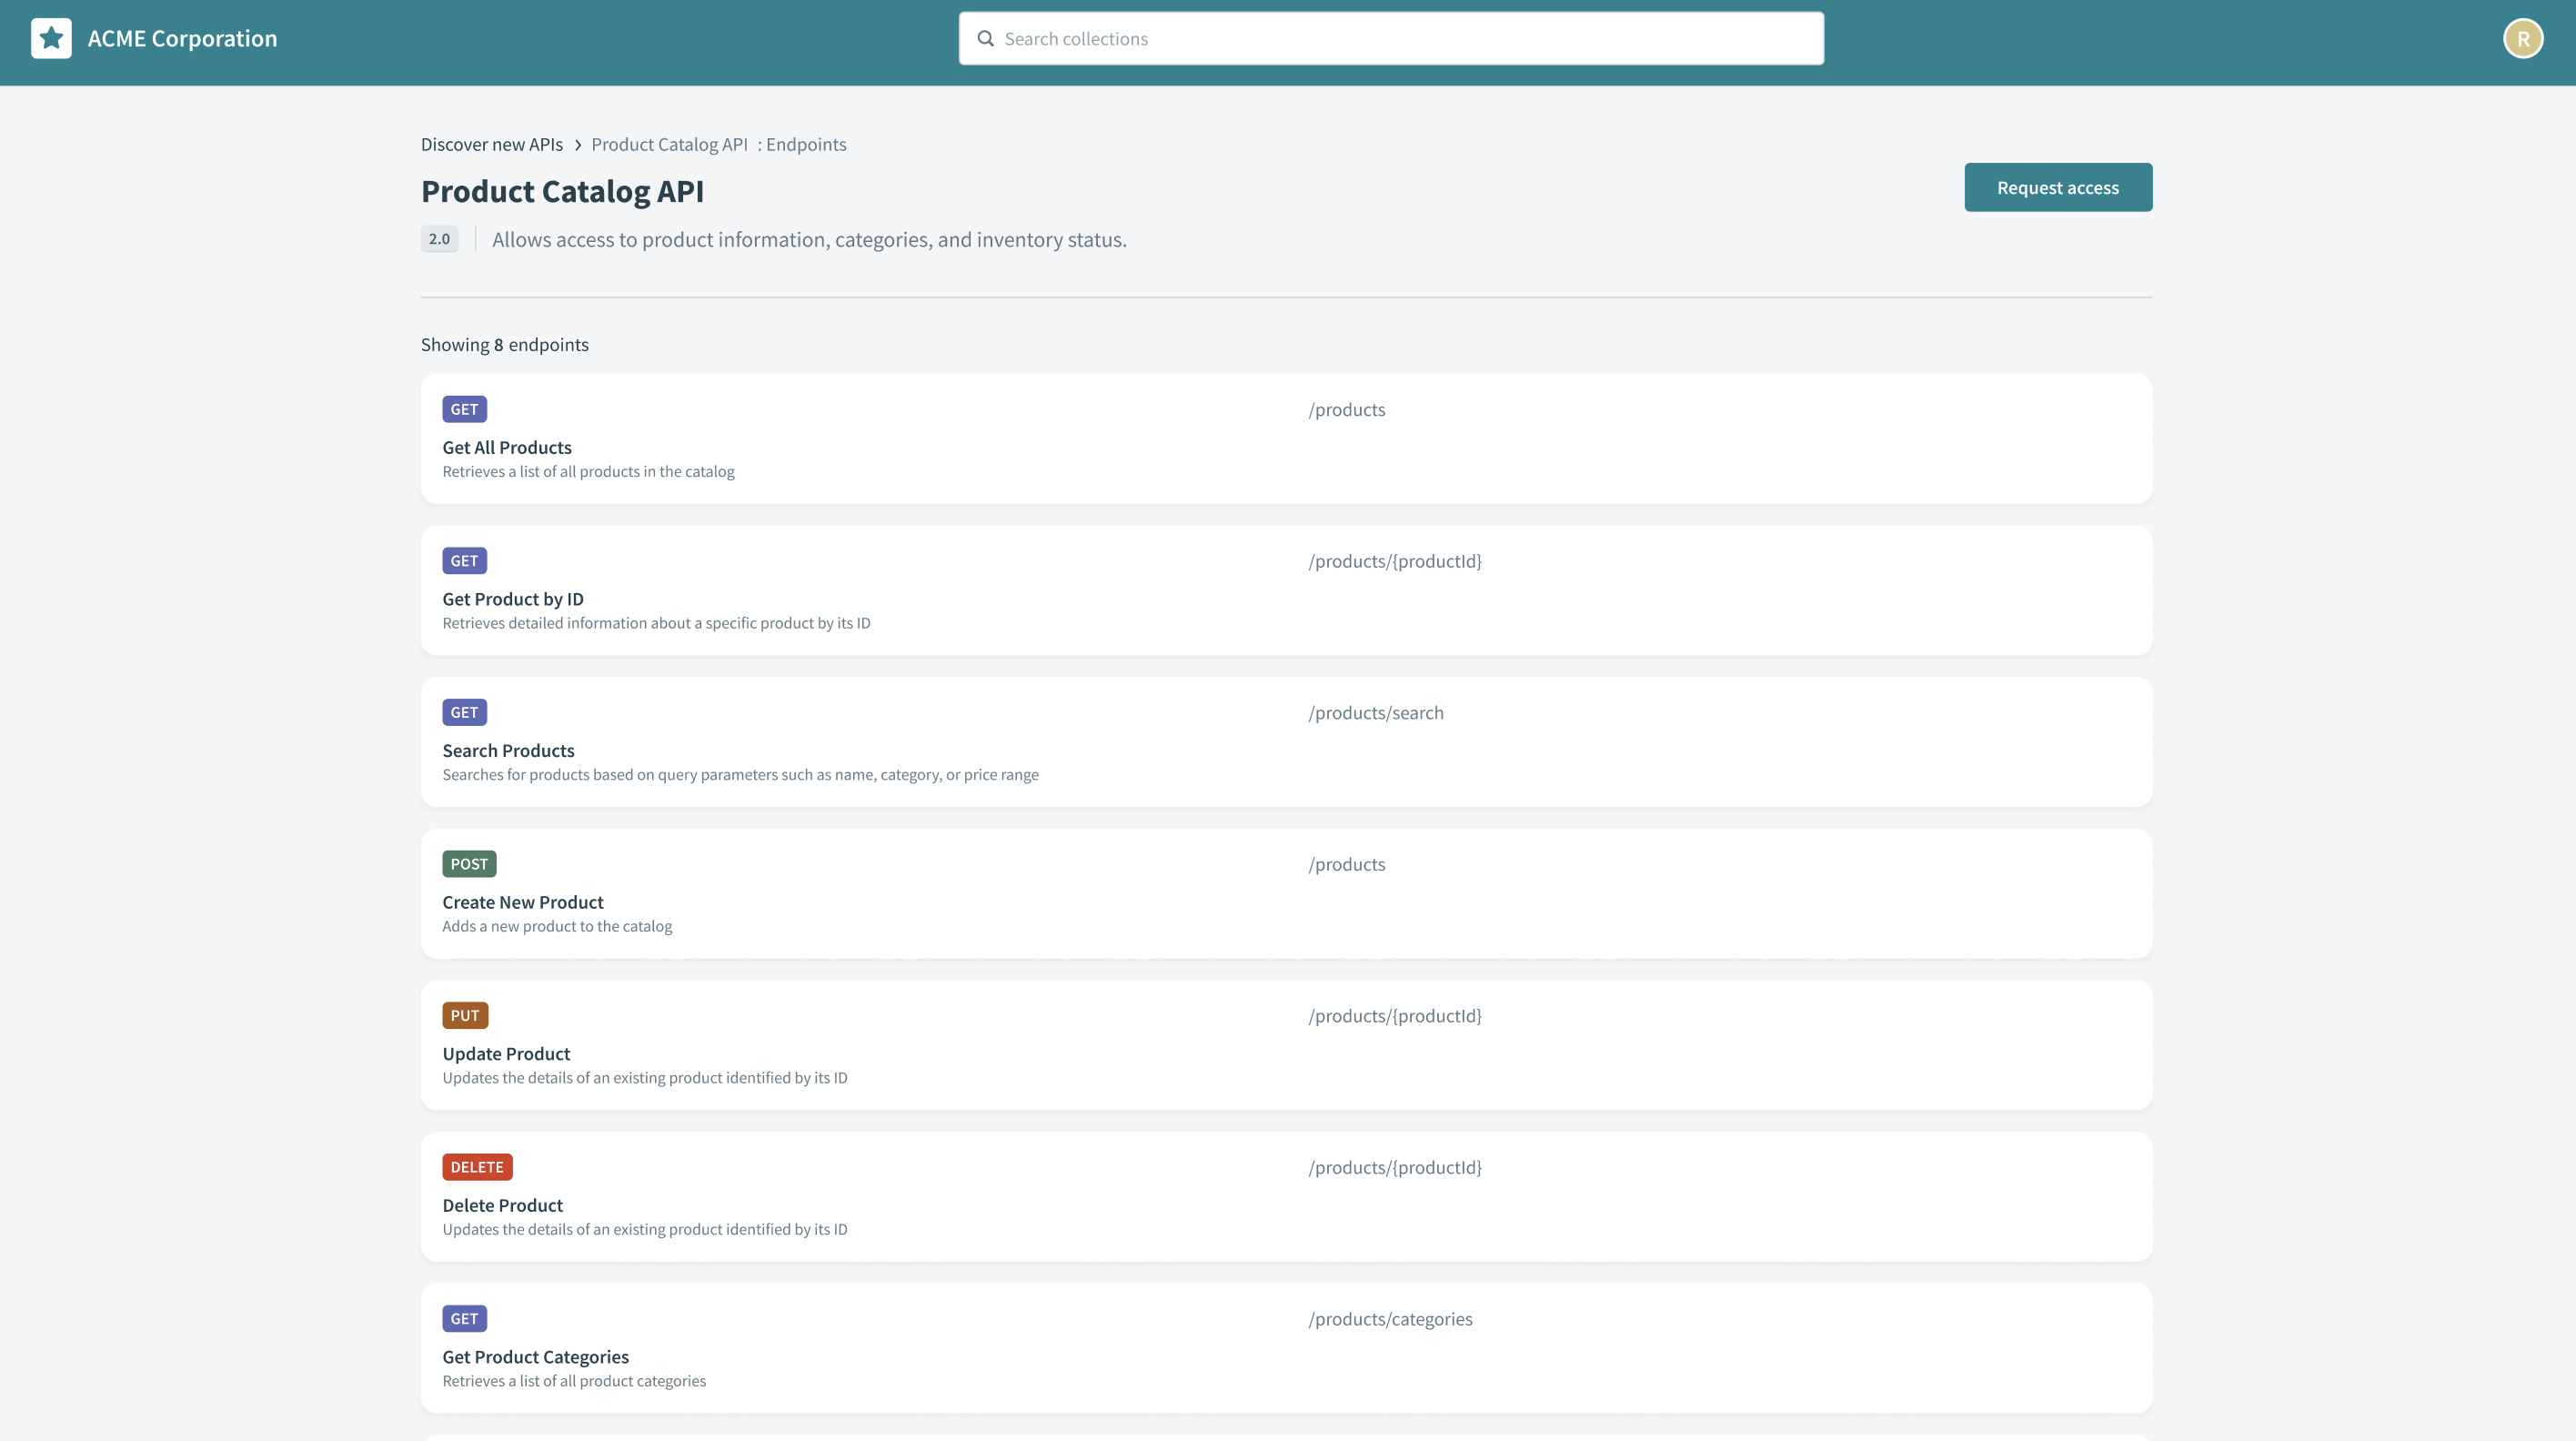The width and height of the screenshot is (2576, 1441).
Task: Click the GET badge on Search Products
Action: (x=464, y=711)
